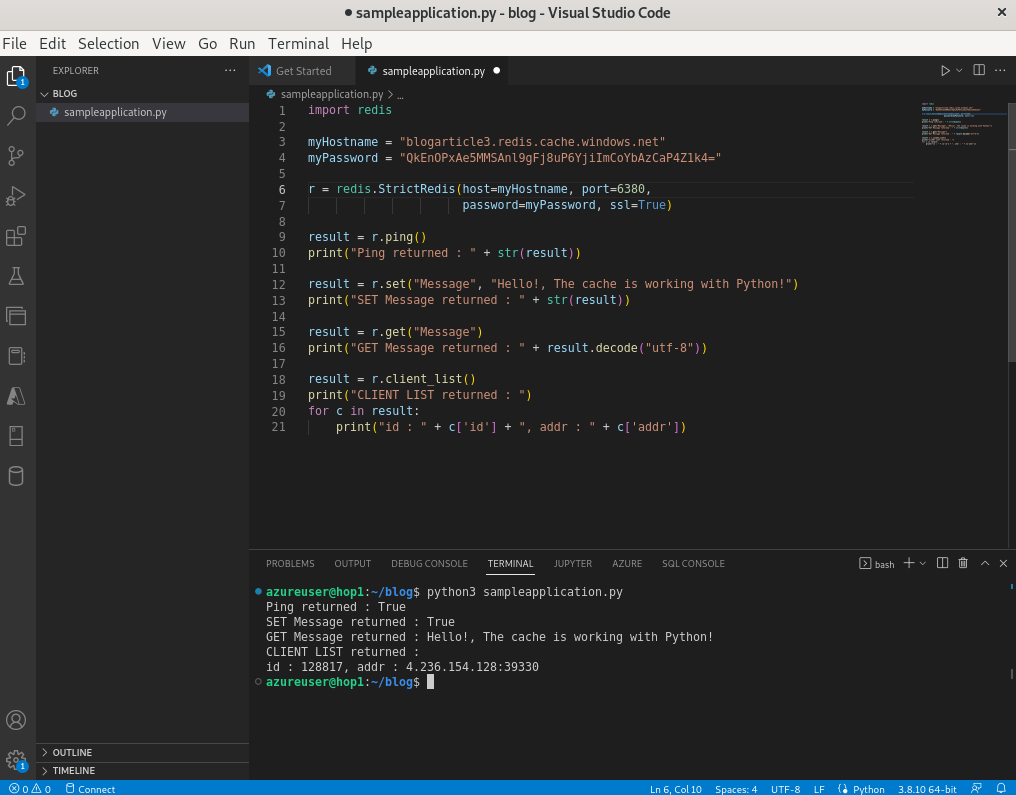1016x795 pixels.
Task: Create a new terminal with plus icon
Action: pos(909,563)
